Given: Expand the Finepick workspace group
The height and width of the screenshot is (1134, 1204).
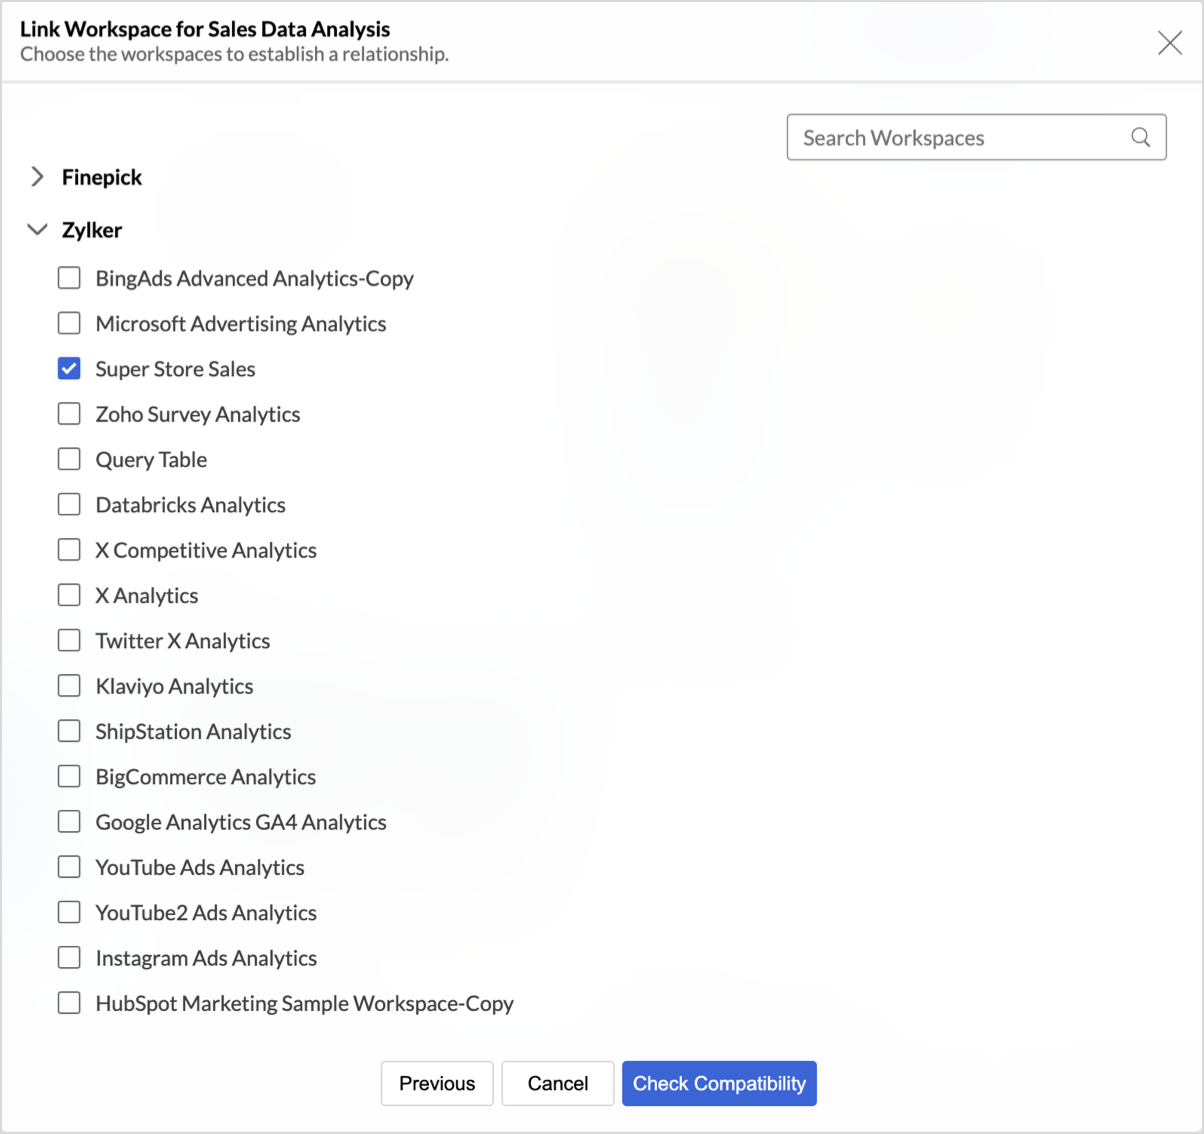Looking at the screenshot, I should [x=38, y=177].
